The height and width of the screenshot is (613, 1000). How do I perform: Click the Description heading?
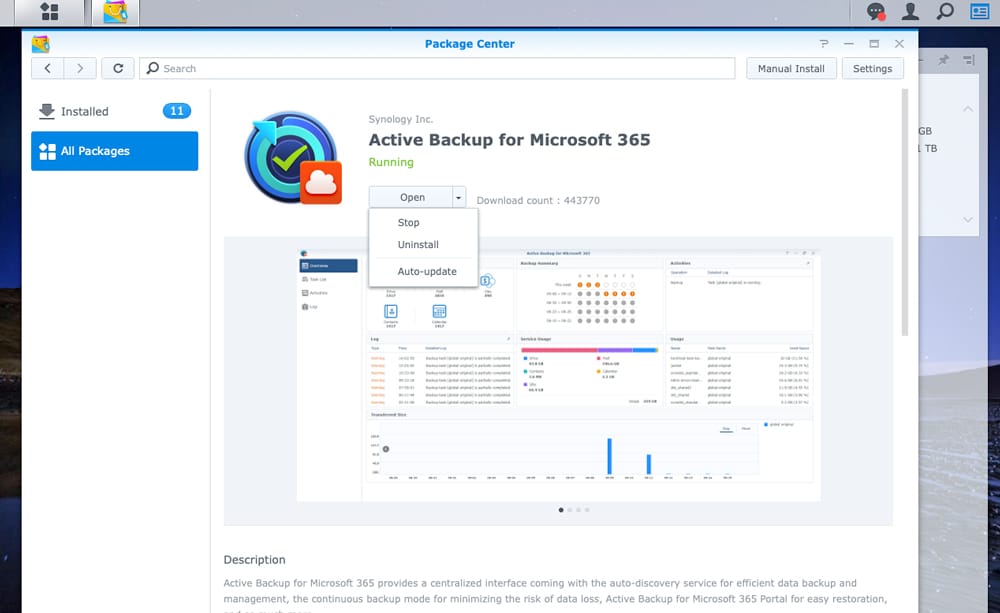[x=254, y=559]
